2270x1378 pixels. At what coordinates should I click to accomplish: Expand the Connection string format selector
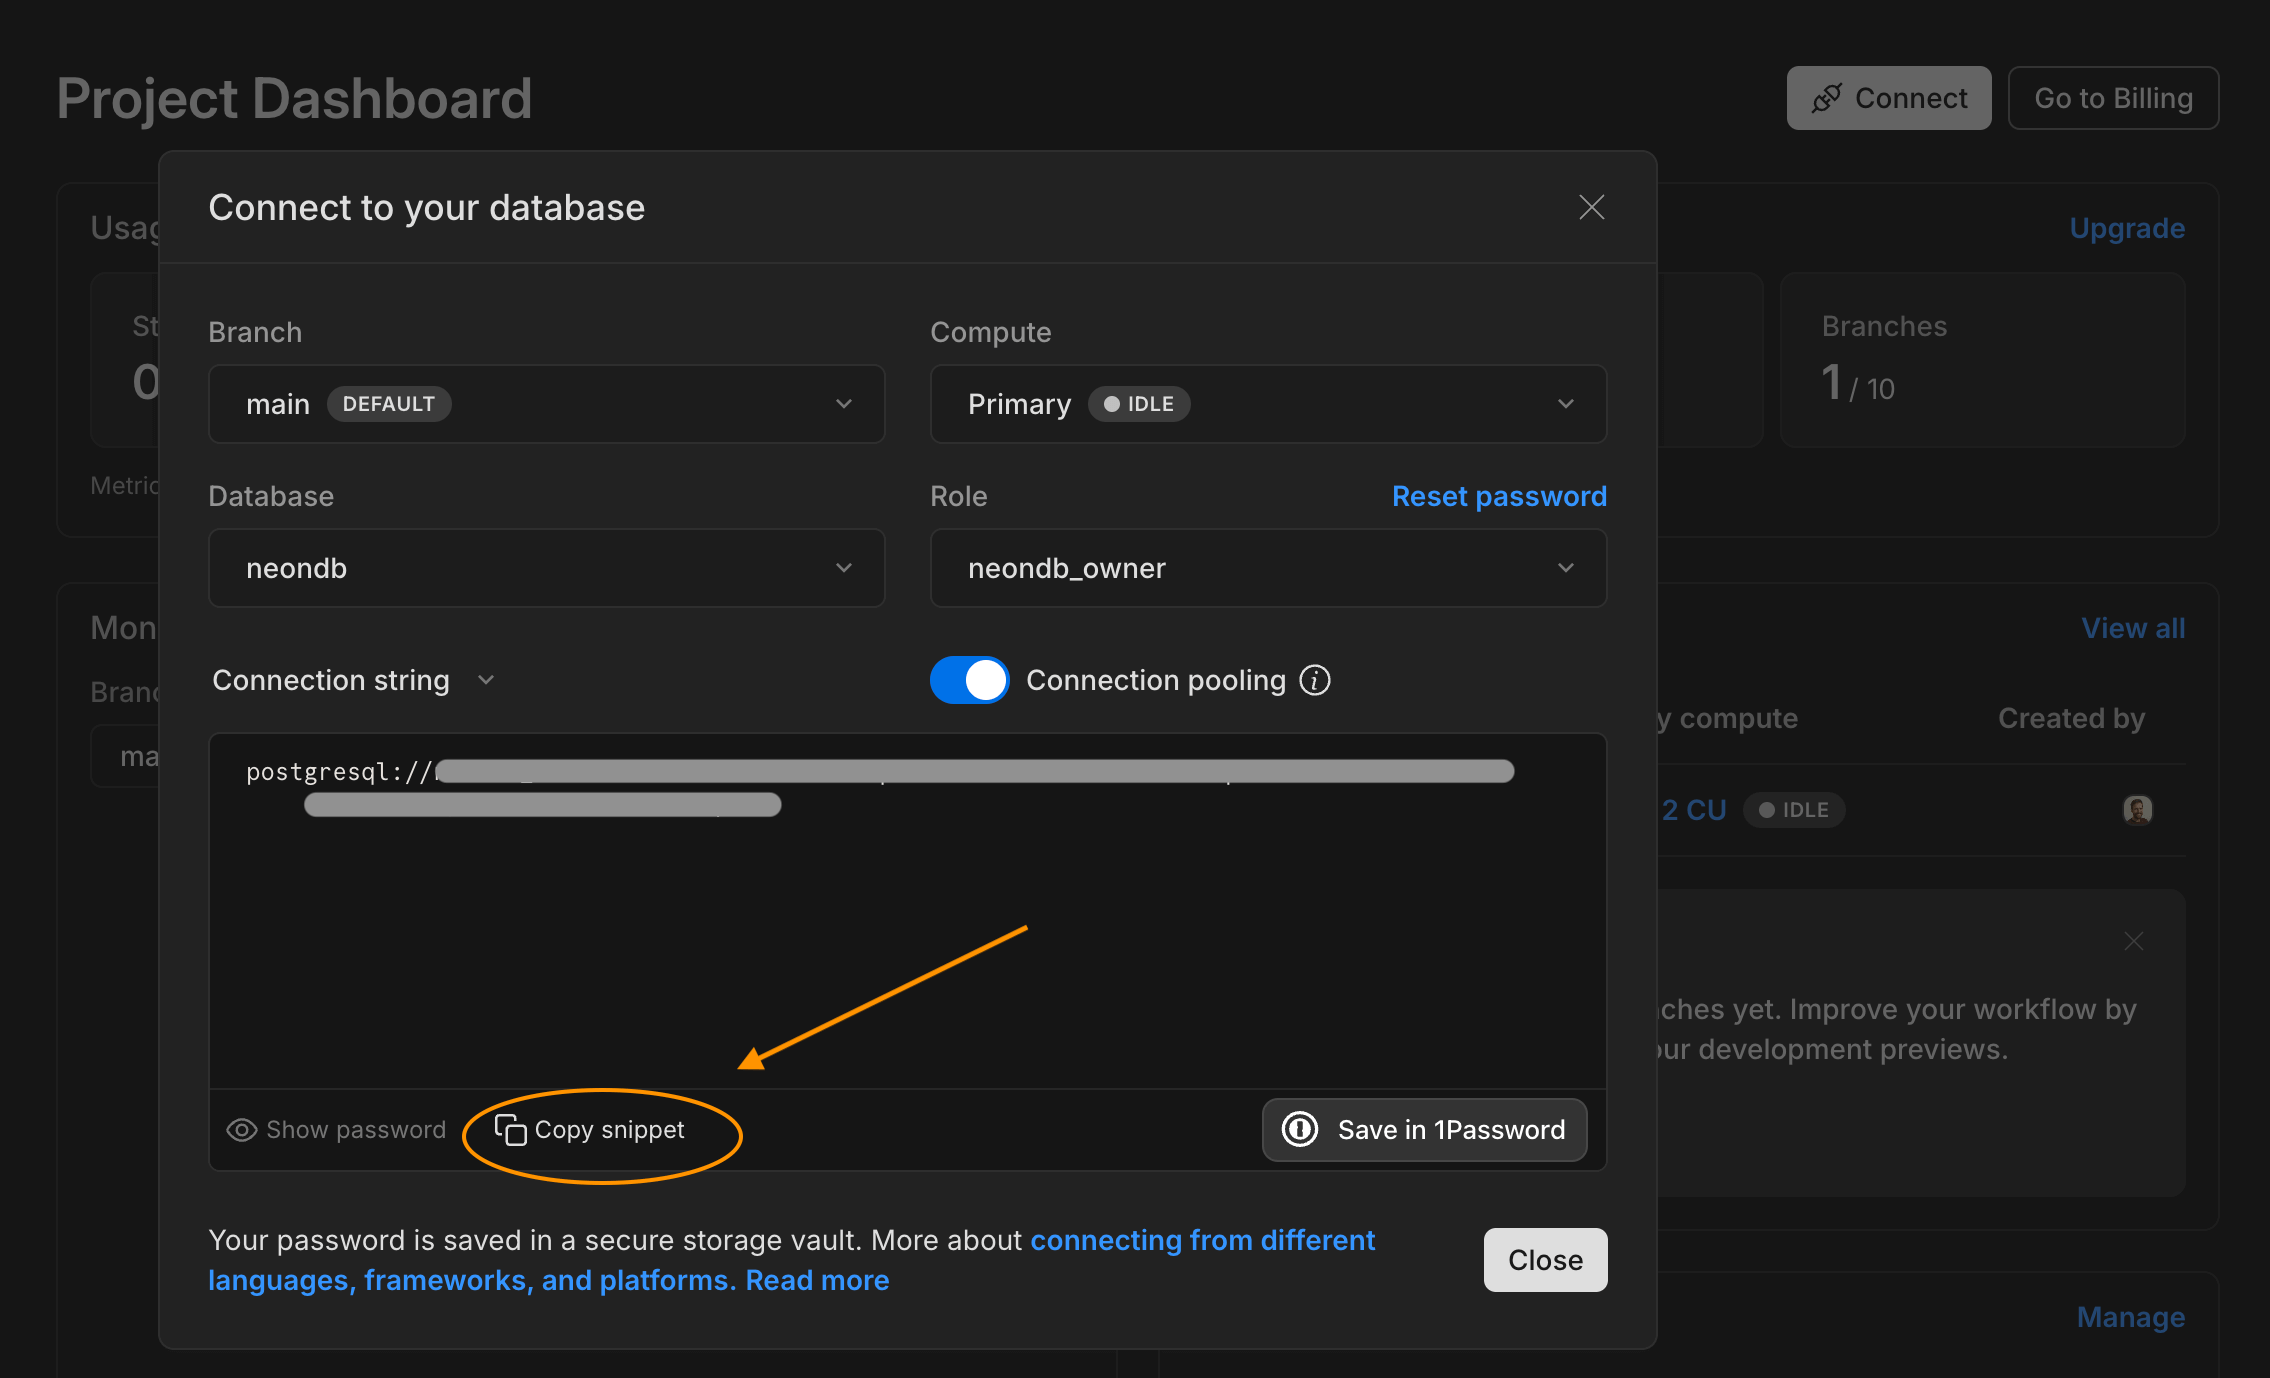(x=352, y=681)
